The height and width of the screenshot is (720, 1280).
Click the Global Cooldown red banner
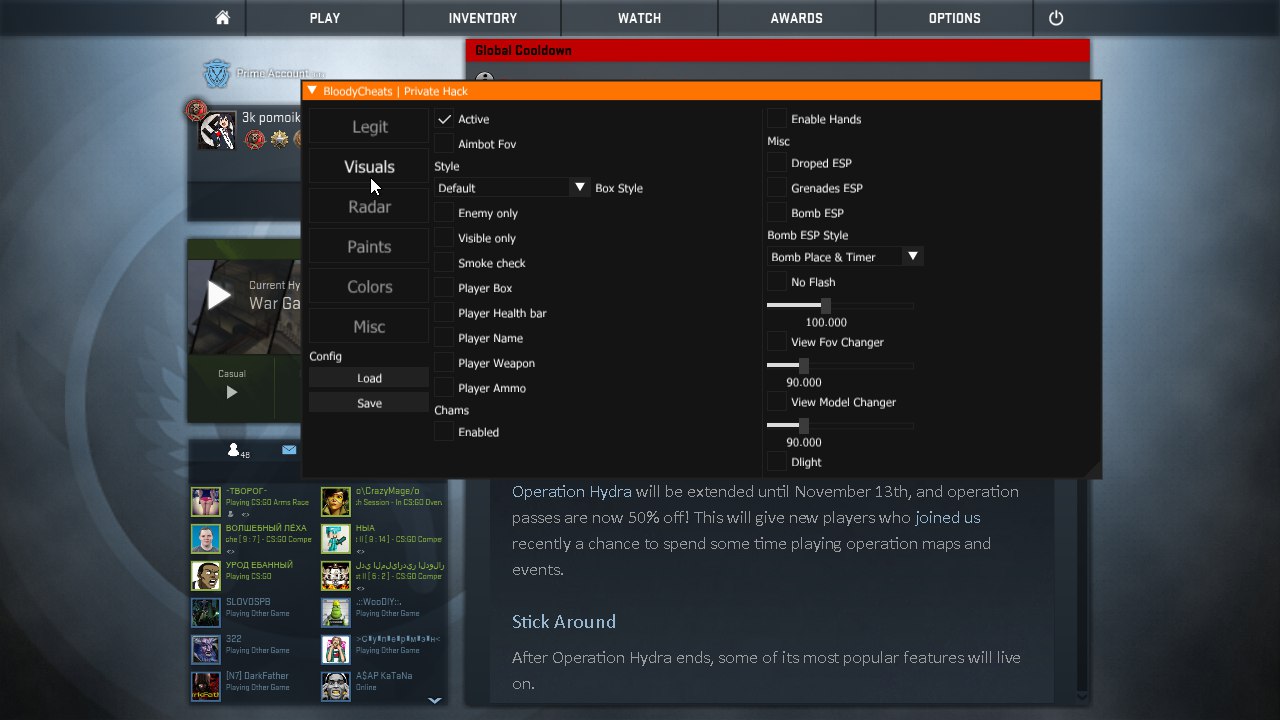coord(777,50)
